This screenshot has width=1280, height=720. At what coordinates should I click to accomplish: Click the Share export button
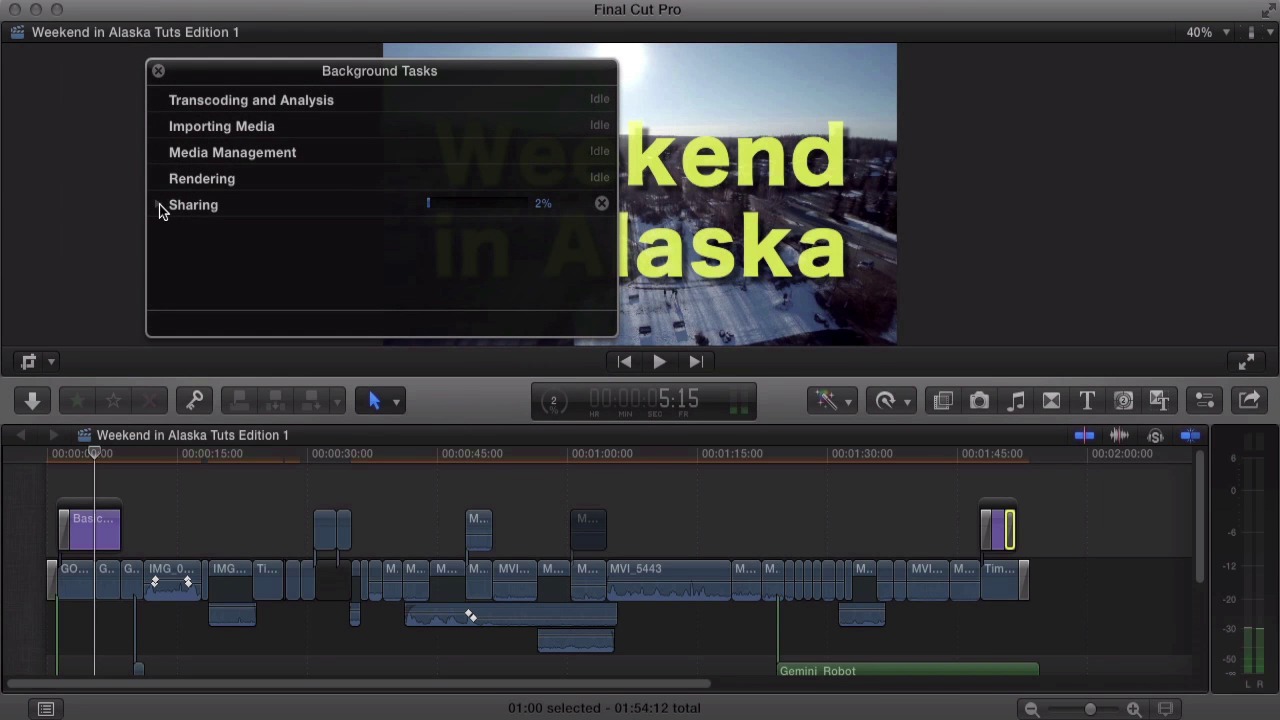tap(1249, 401)
